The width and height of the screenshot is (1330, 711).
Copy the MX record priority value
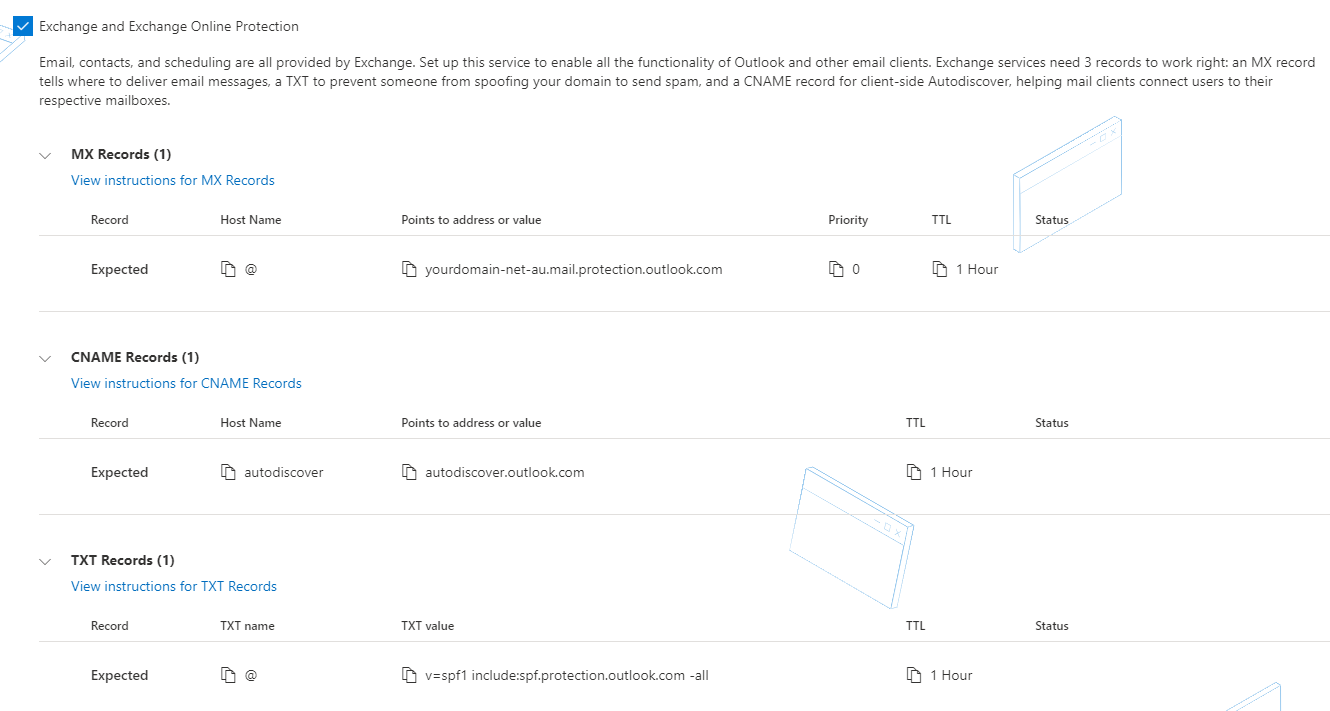(x=836, y=270)
